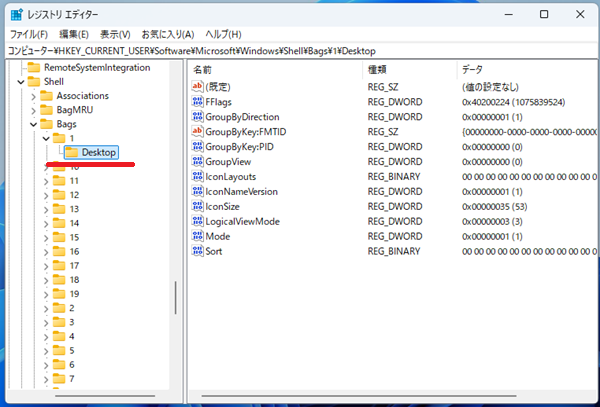Image resolution: width=600 pixels, height=407 pixels.
Task: Expand key 17 in the tree
Action: (x=46, y=266)
